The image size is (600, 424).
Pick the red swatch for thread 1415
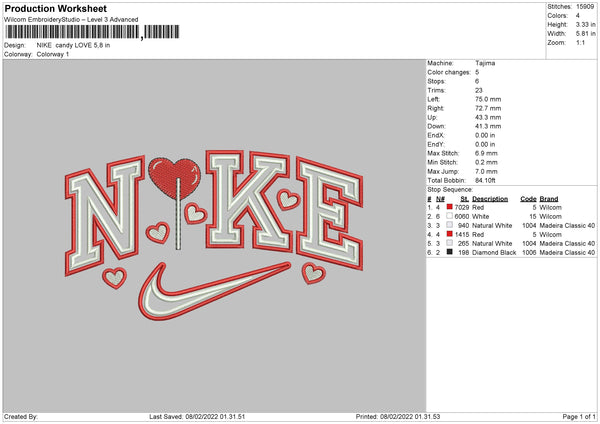click(450, 234)
